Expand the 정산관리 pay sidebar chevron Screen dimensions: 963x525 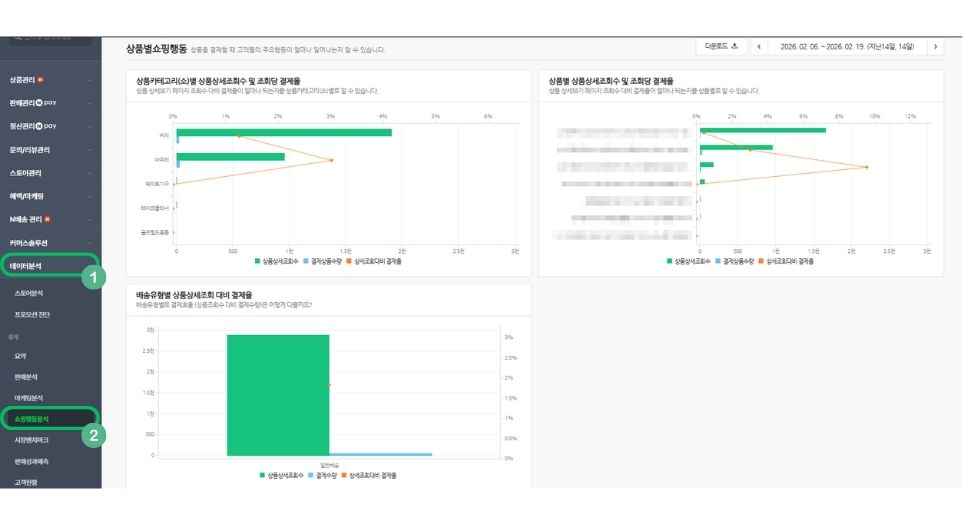tap(90, 126)
